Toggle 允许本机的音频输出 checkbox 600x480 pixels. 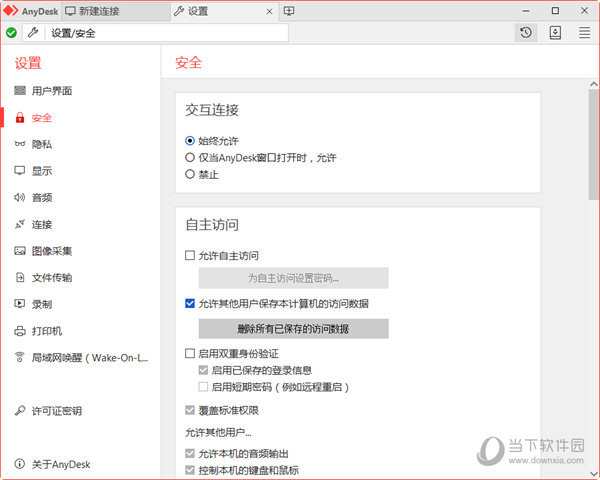(x=190, y=454)
